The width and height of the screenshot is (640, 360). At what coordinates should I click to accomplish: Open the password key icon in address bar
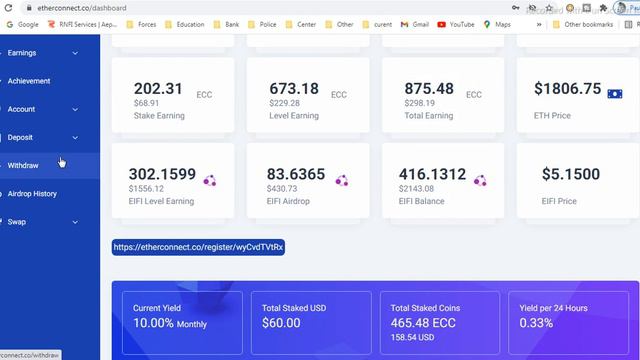[x=516, y=8]
